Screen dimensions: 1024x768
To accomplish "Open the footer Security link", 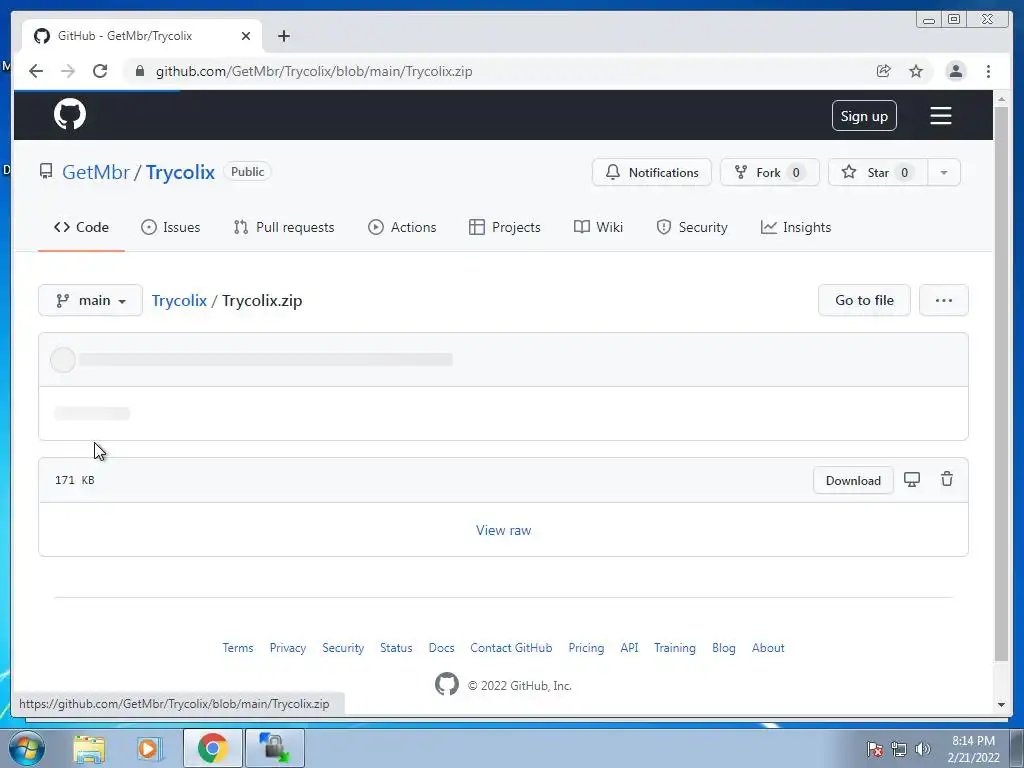I will click(x=343, y=648).
